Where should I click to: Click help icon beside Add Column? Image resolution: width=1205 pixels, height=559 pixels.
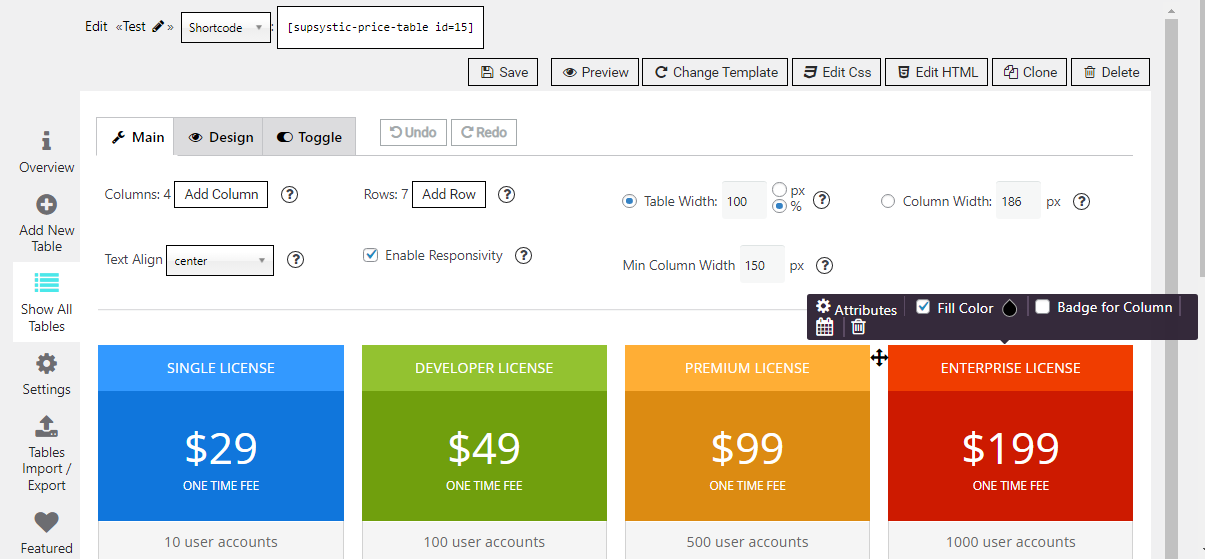click(x=289, y=195)
